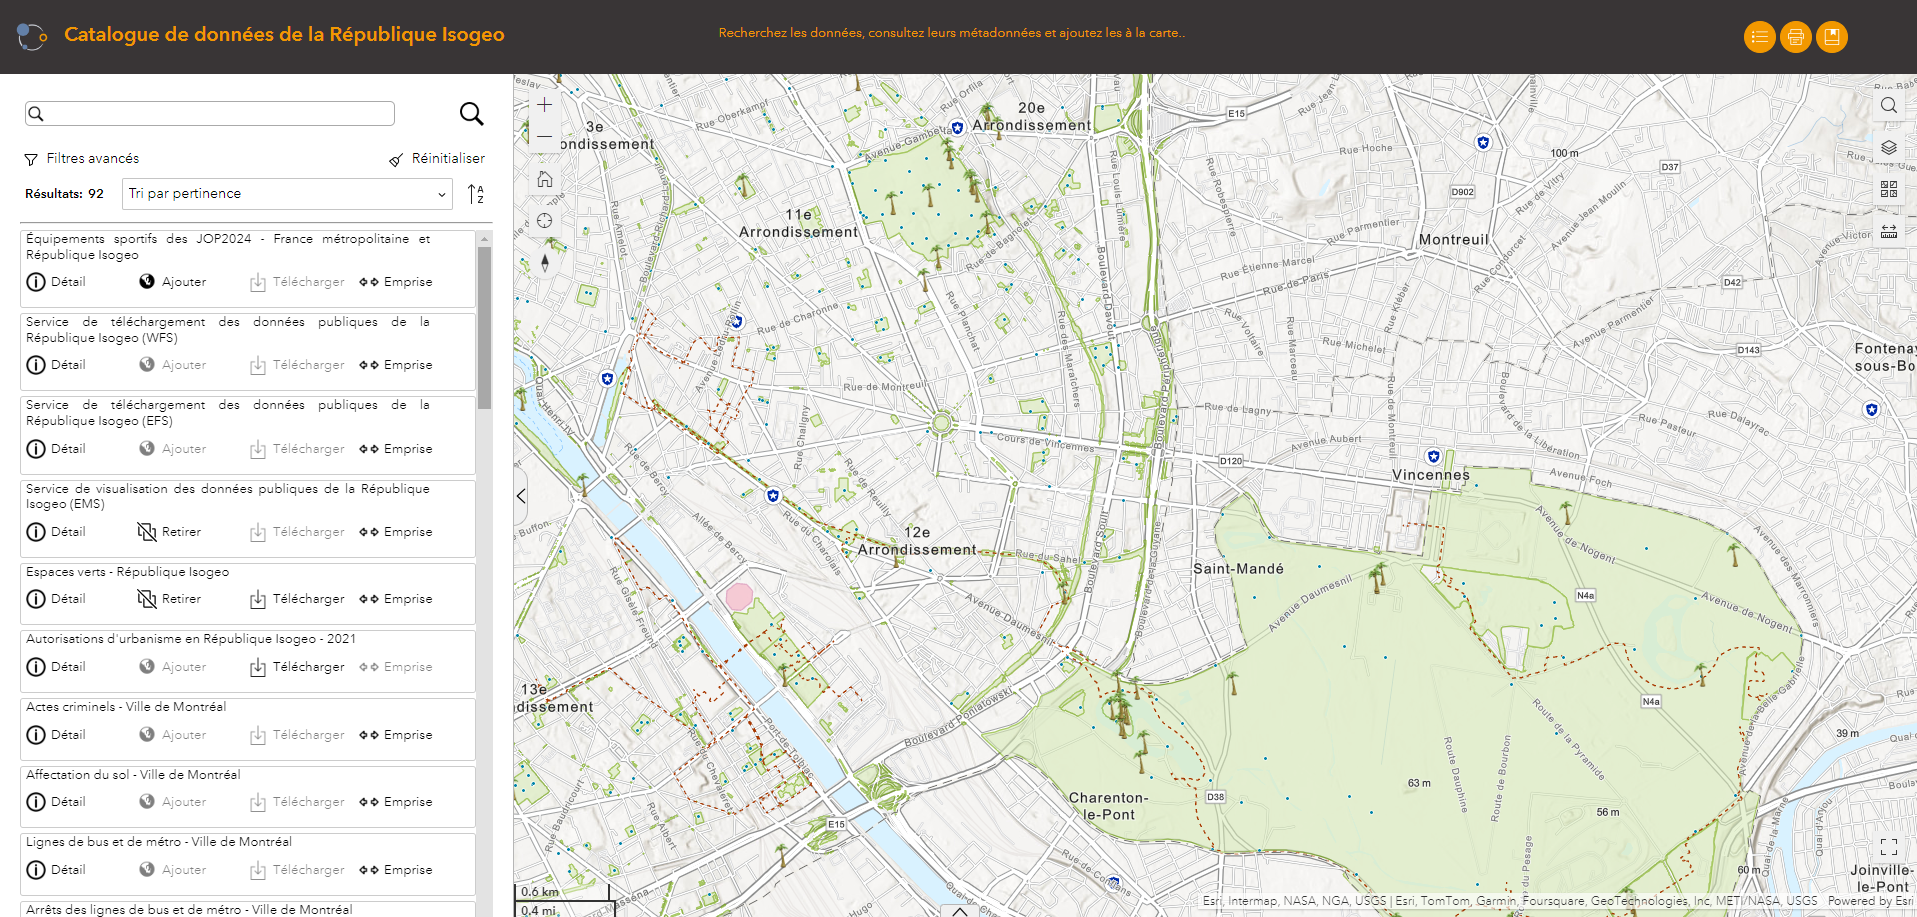
Task: Locate my position on map
Action: click(545, 221)
